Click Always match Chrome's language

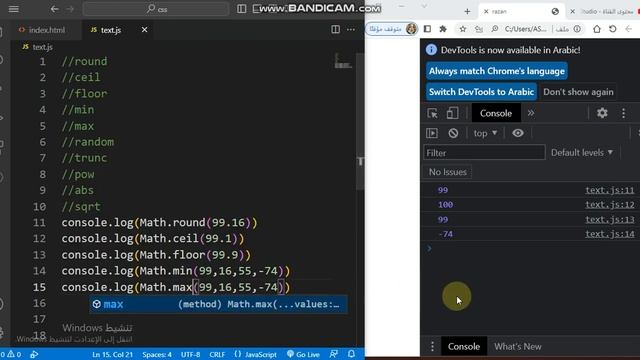click(497, 71)
